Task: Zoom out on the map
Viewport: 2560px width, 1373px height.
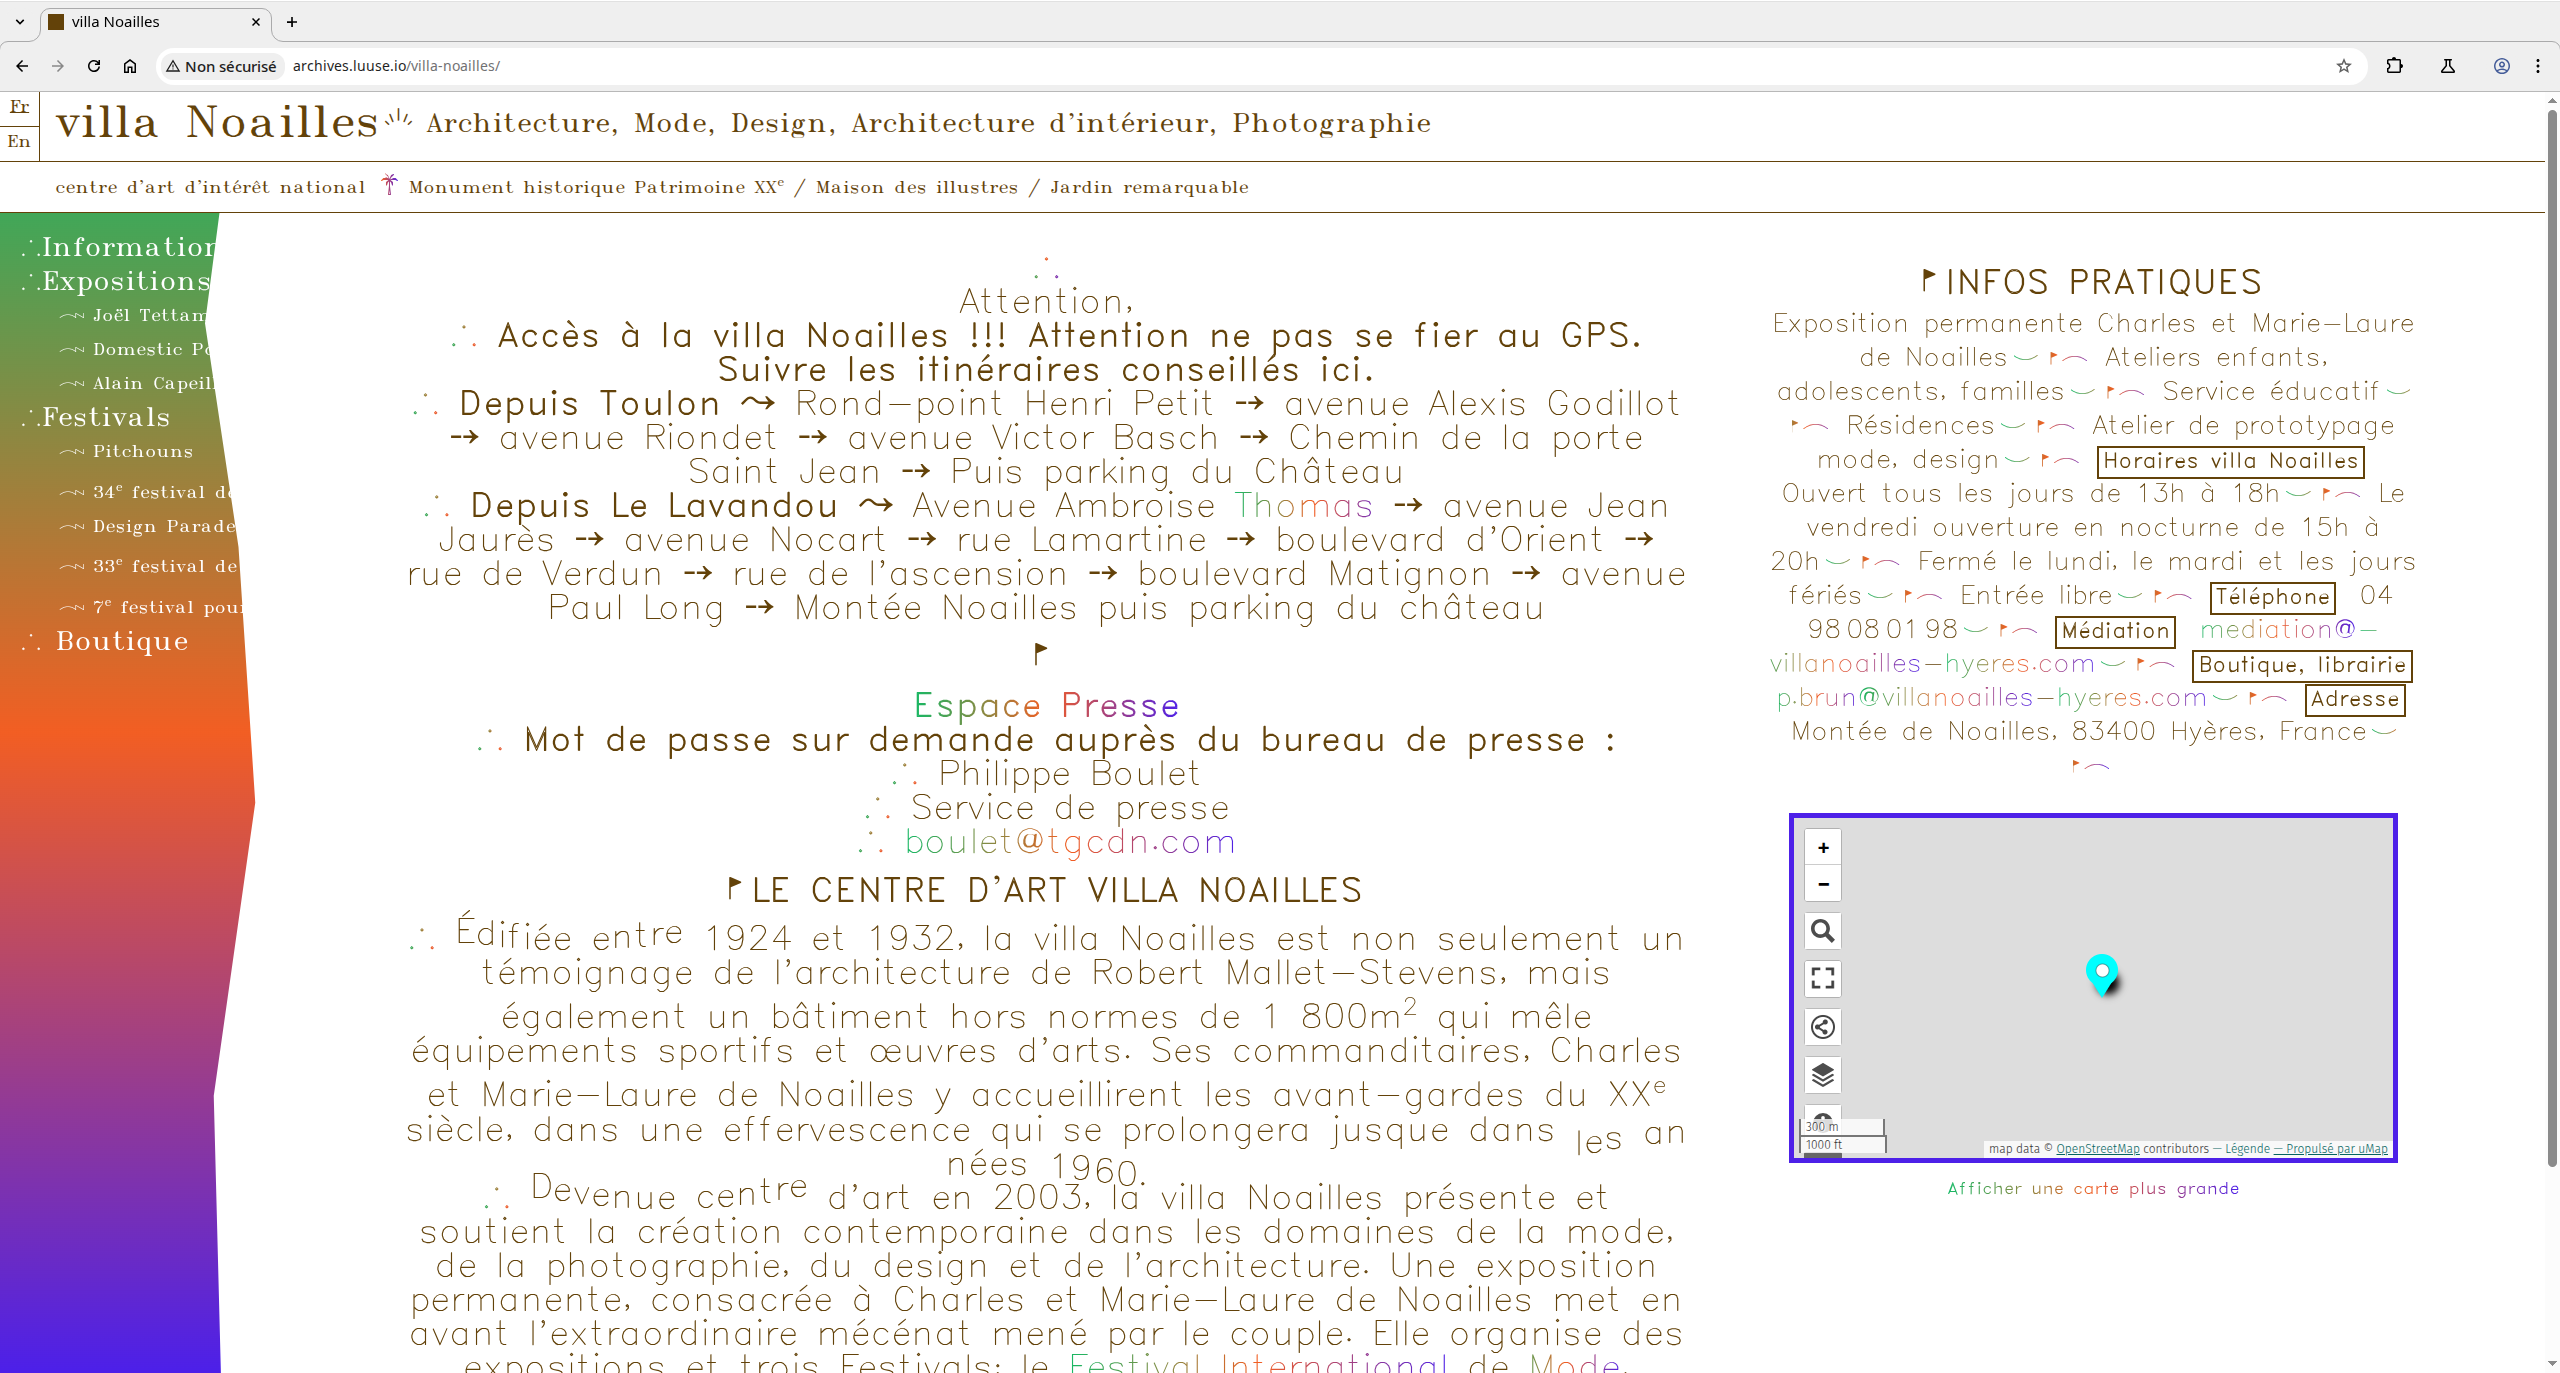Action: pyautogui.click(x=1823, y=884)
